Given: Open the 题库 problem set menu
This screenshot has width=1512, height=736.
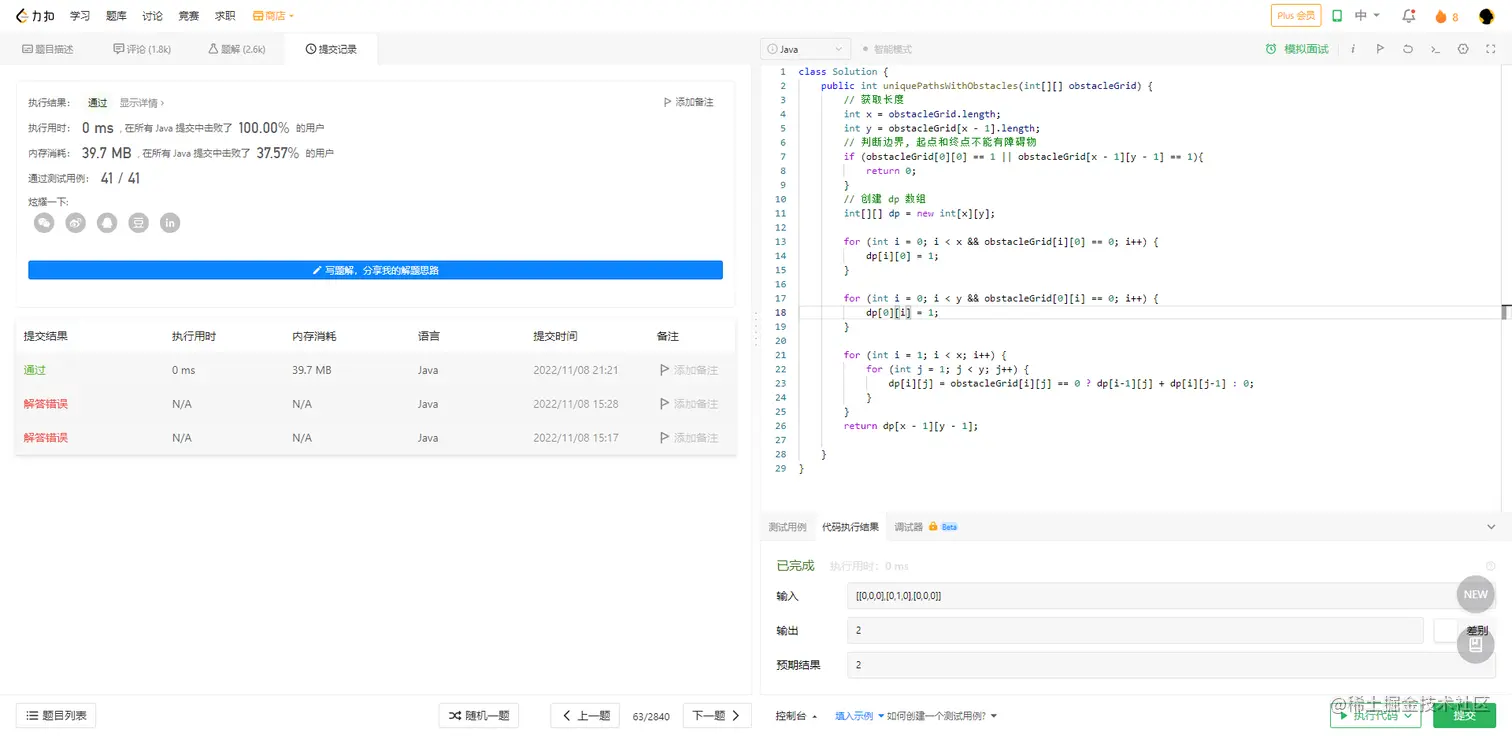Looking at the screenshot, I should click(x=116, y=16).
